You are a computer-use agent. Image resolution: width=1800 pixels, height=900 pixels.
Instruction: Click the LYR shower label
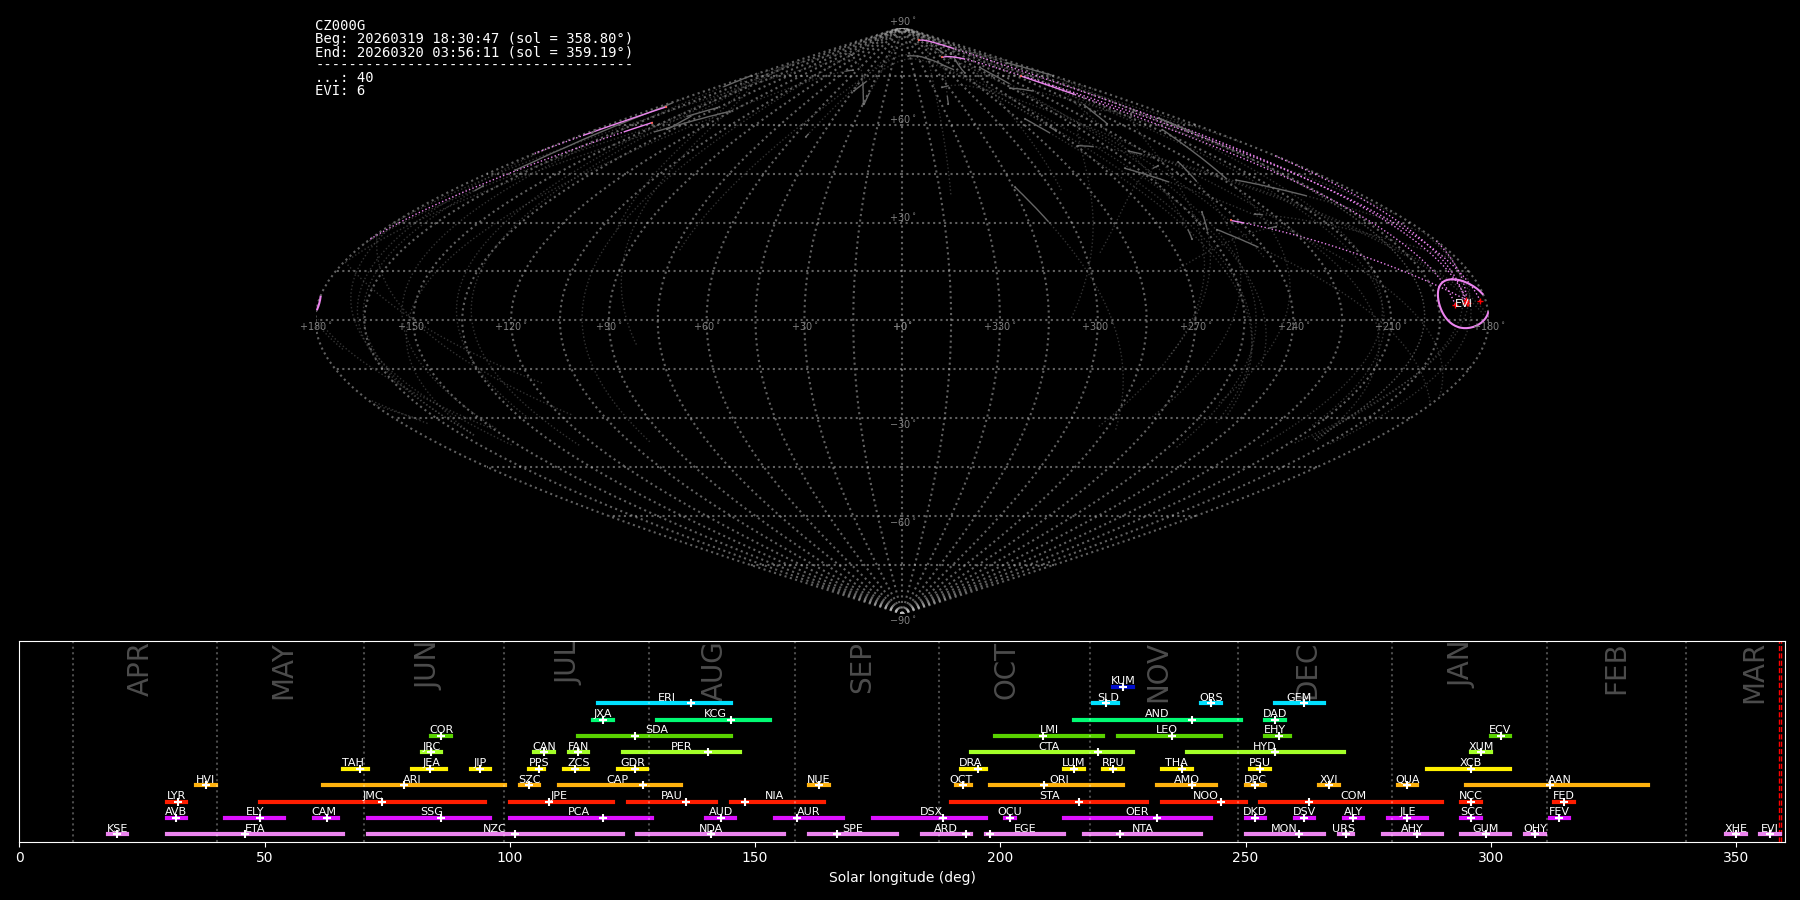[176, 796]
